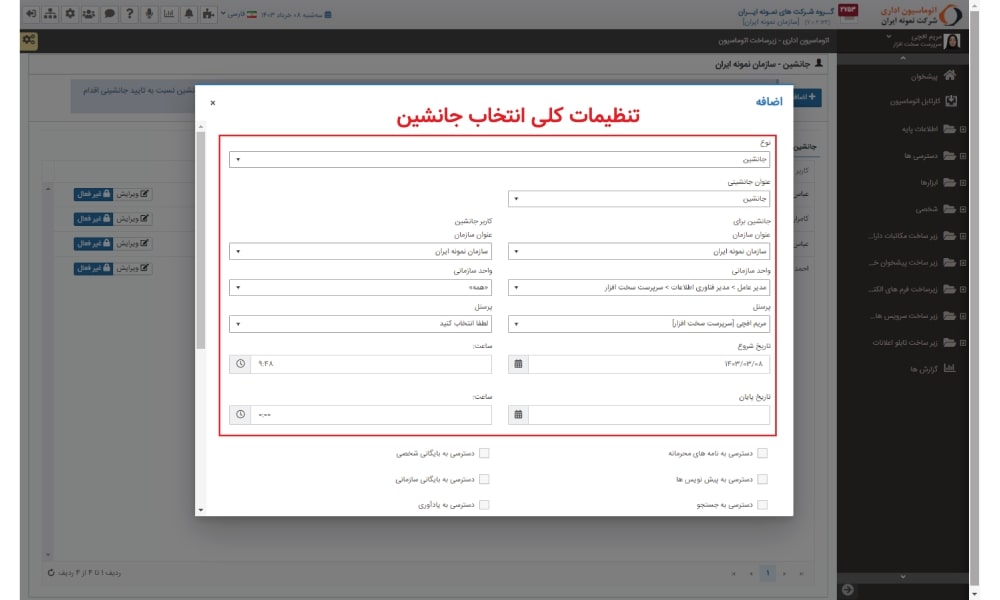
Task: Click the organization chart icon in the toolbar
Action: (x=50, y=13)
